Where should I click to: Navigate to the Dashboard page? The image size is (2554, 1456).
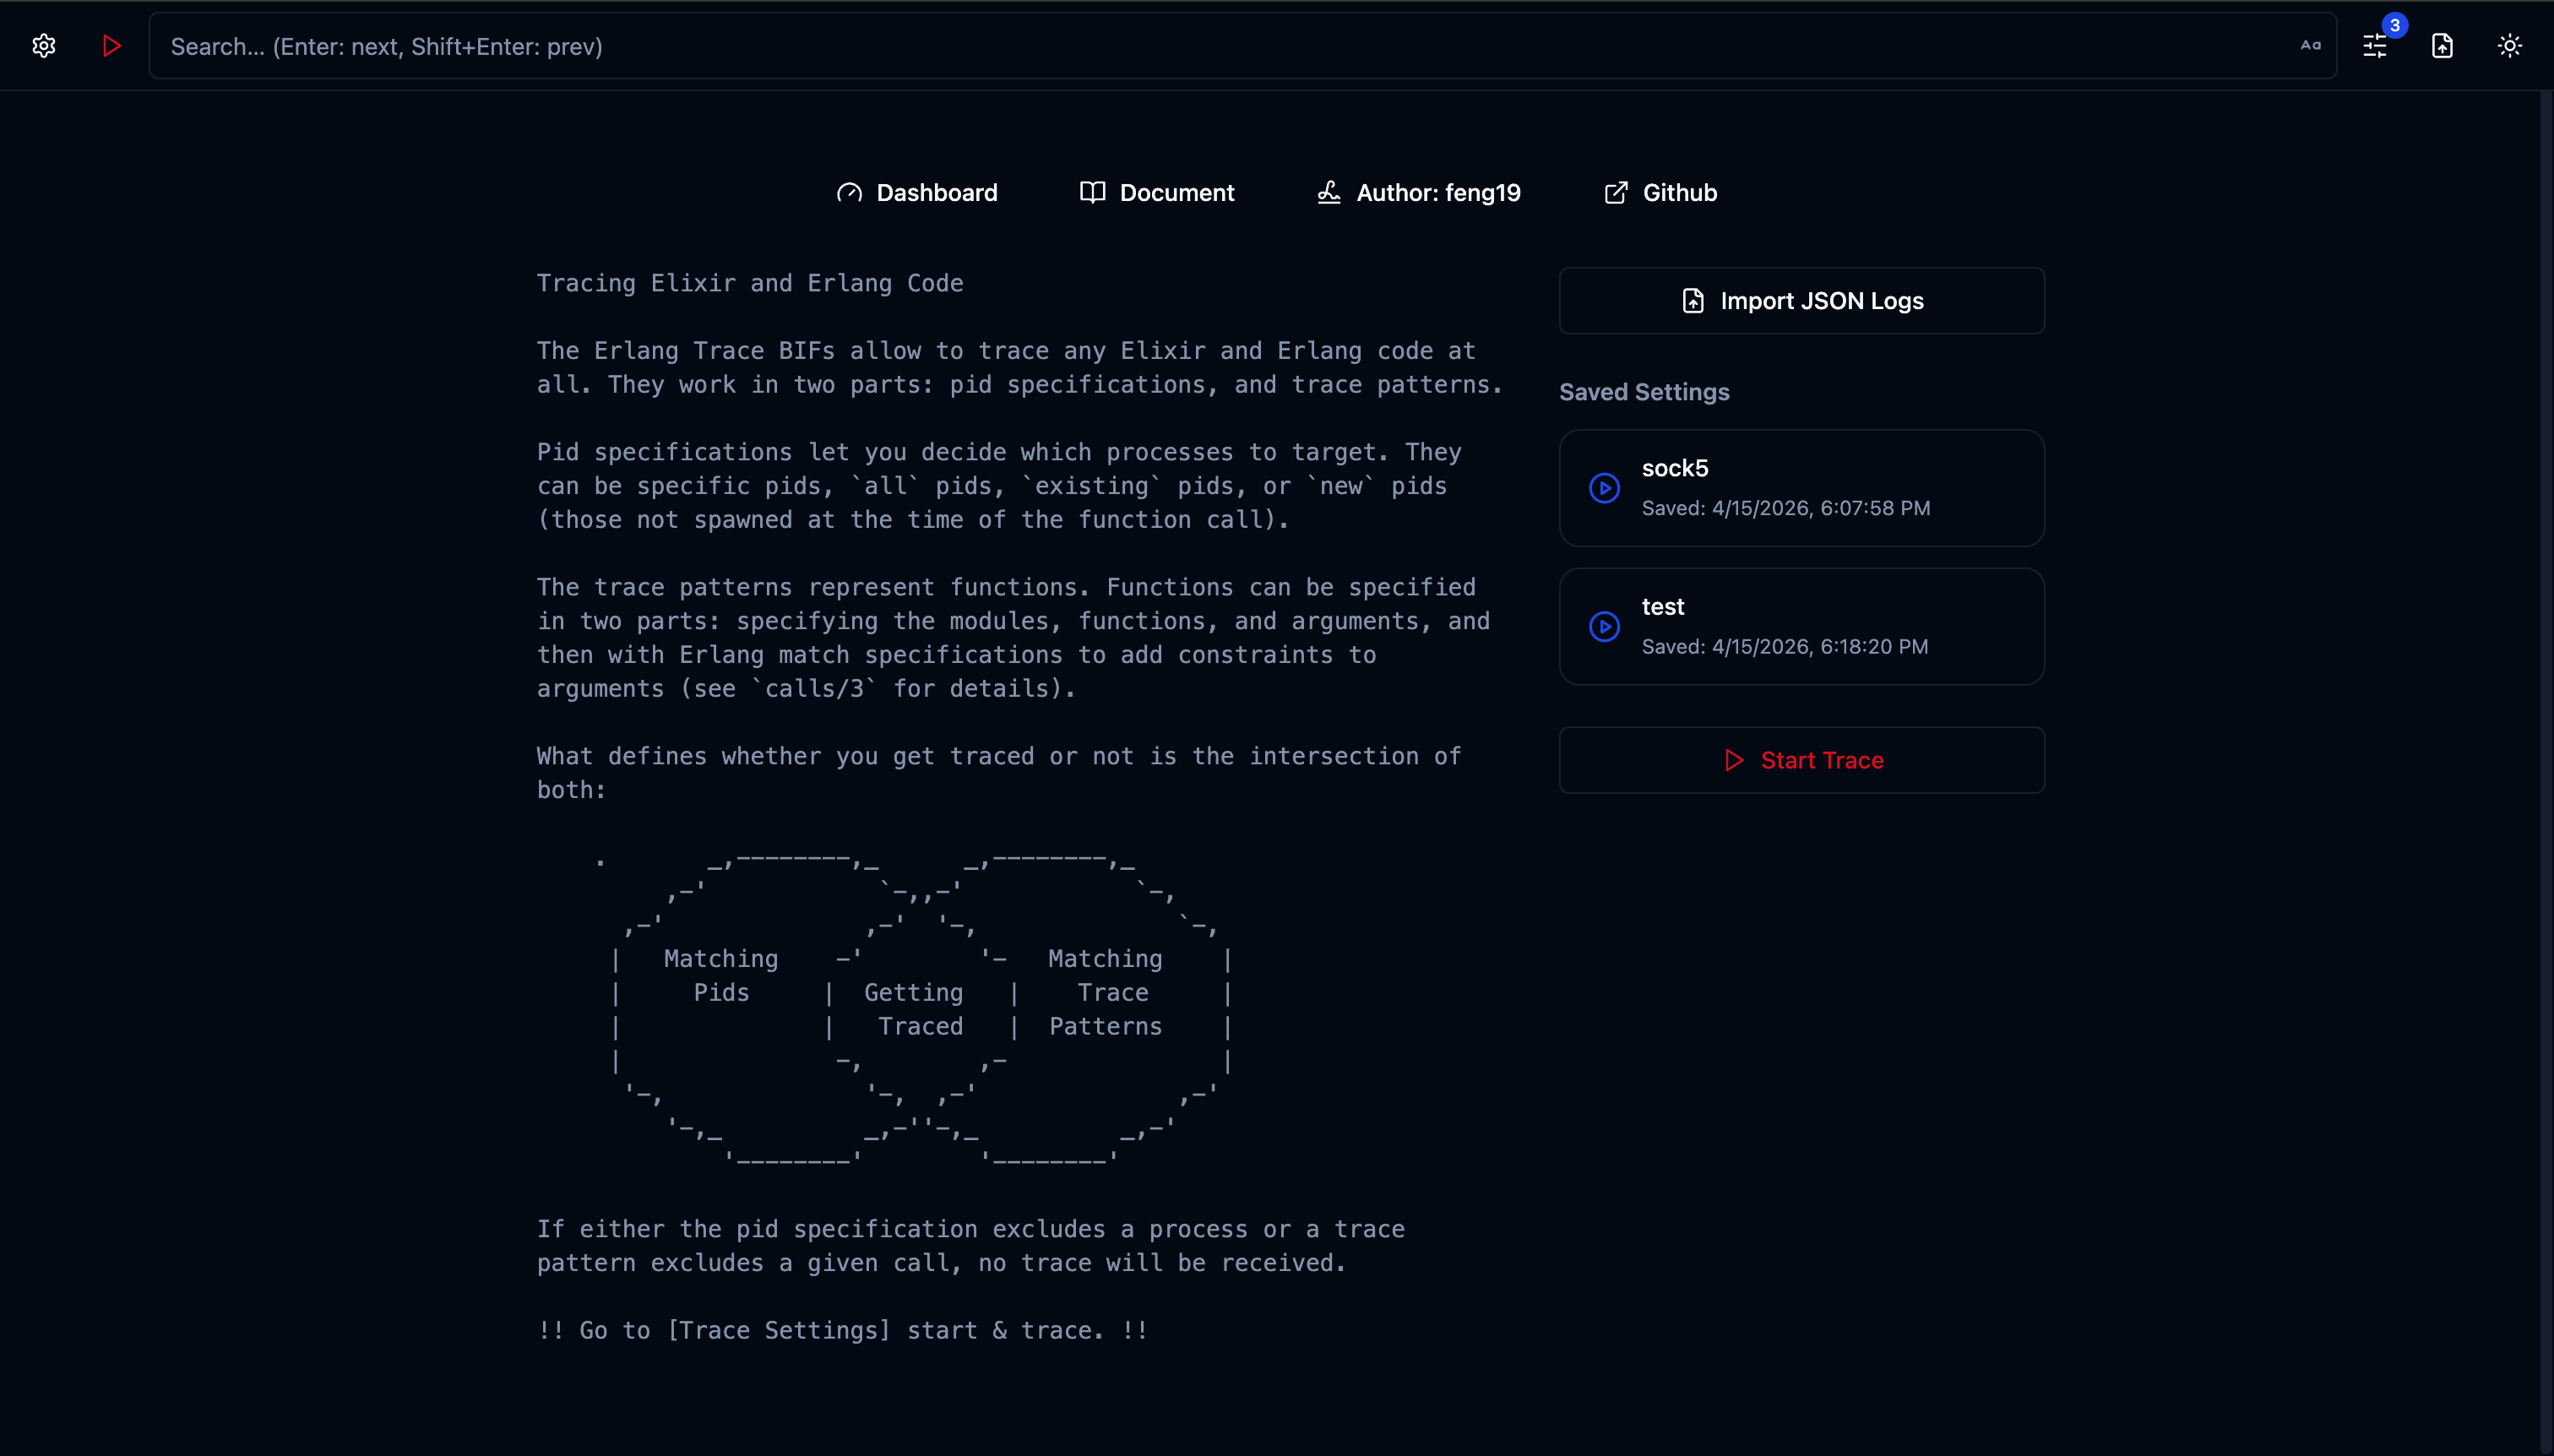936,192
